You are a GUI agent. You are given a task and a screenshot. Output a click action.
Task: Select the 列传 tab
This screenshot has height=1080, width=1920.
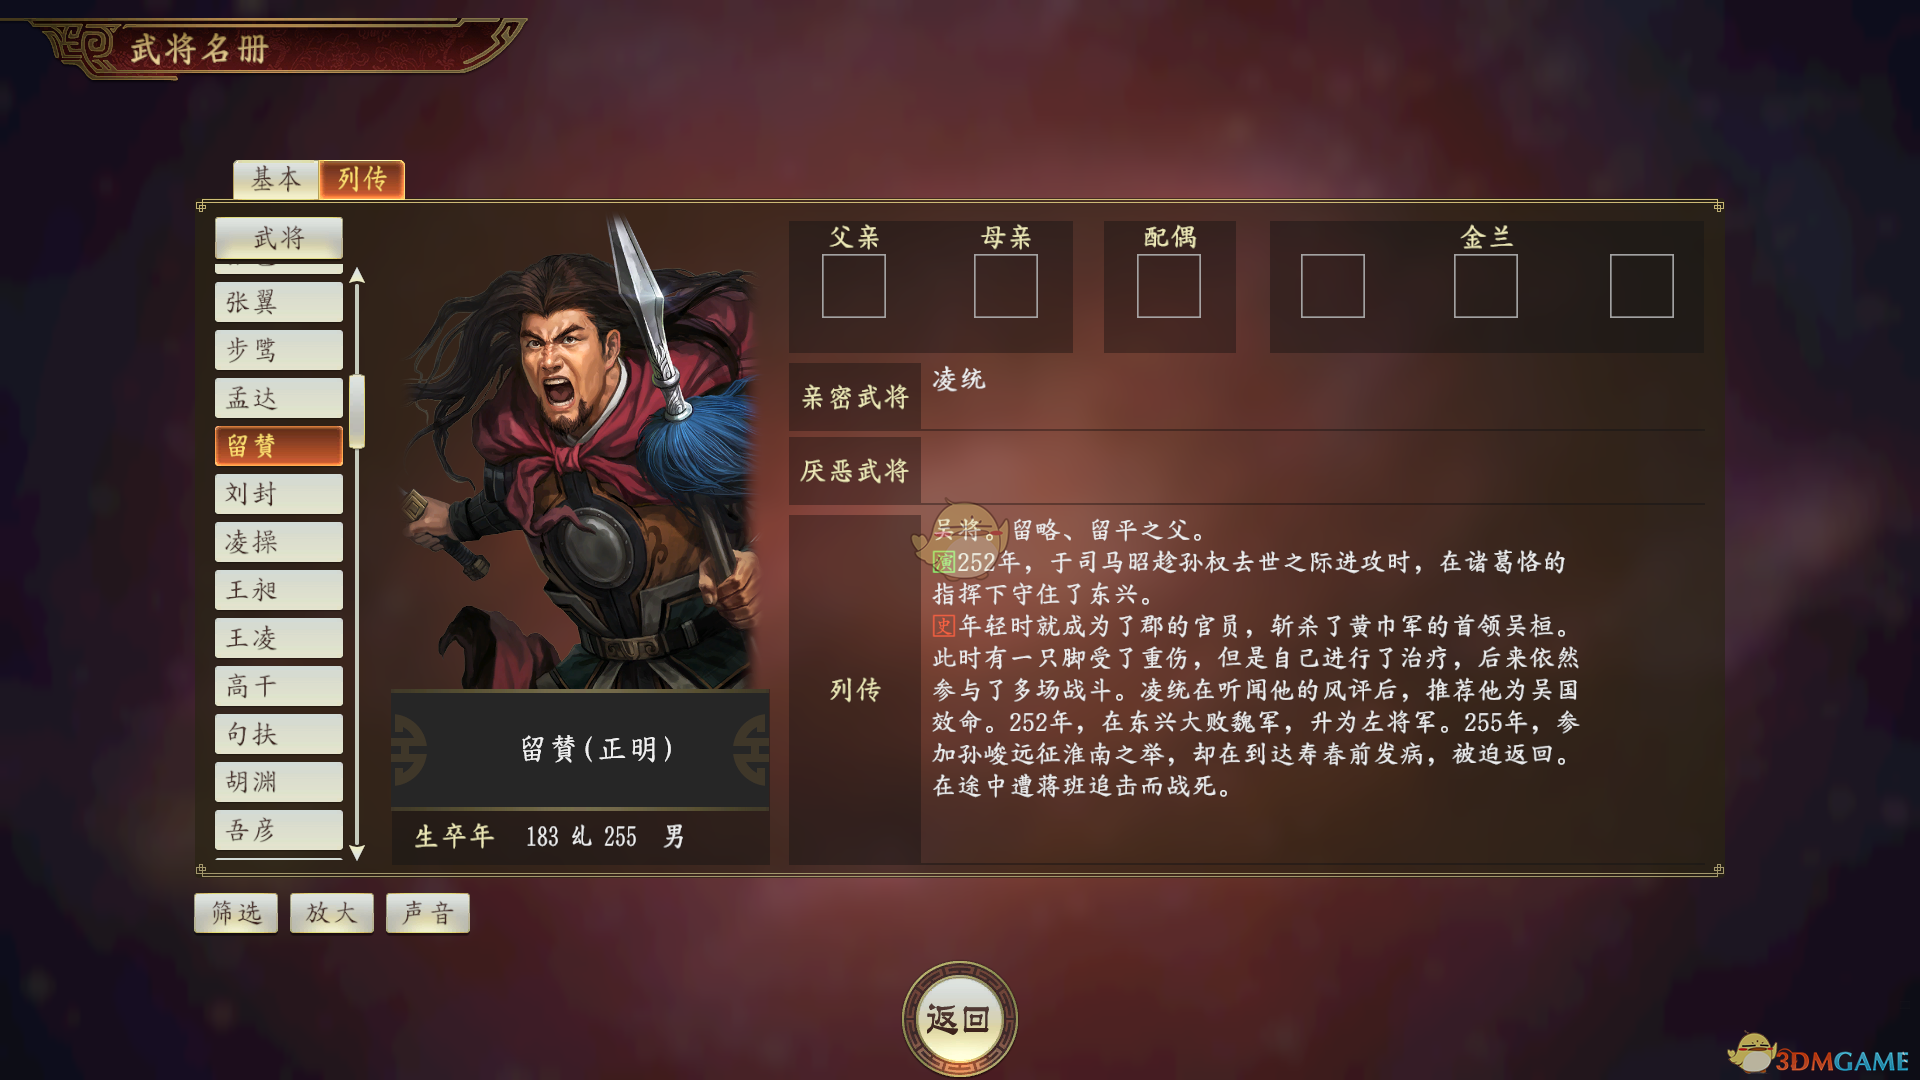[362, 179]
